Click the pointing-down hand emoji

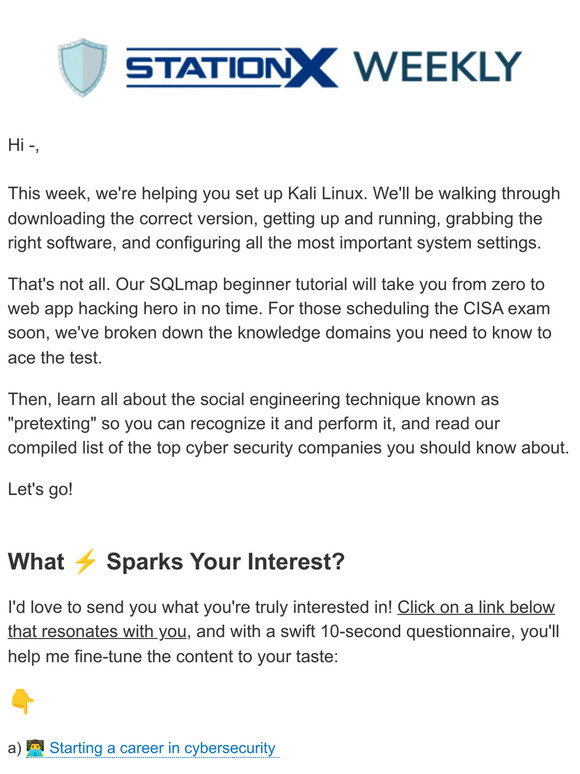(22, 701)
